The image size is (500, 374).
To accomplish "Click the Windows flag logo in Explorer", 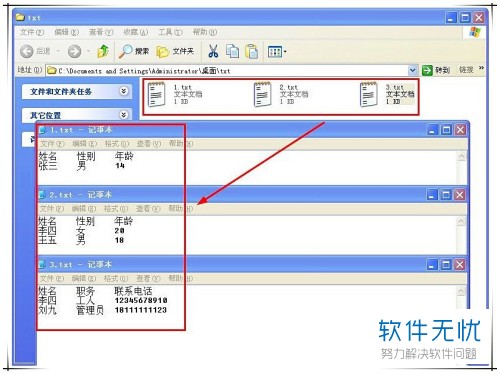I will pyautogui.click(x=475, y=32).
